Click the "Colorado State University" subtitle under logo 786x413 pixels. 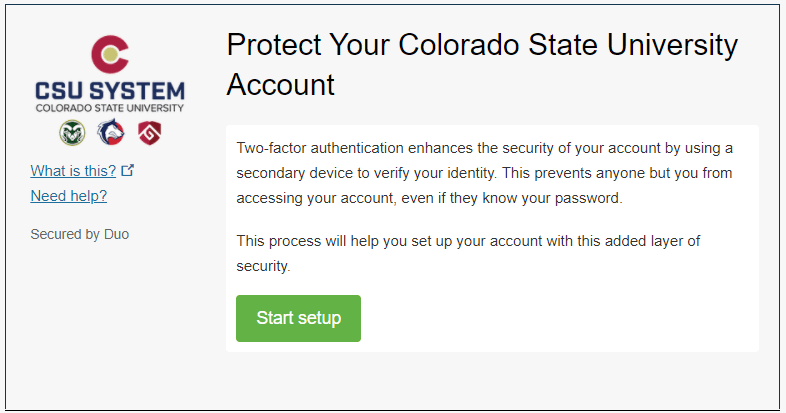[109, 108]
